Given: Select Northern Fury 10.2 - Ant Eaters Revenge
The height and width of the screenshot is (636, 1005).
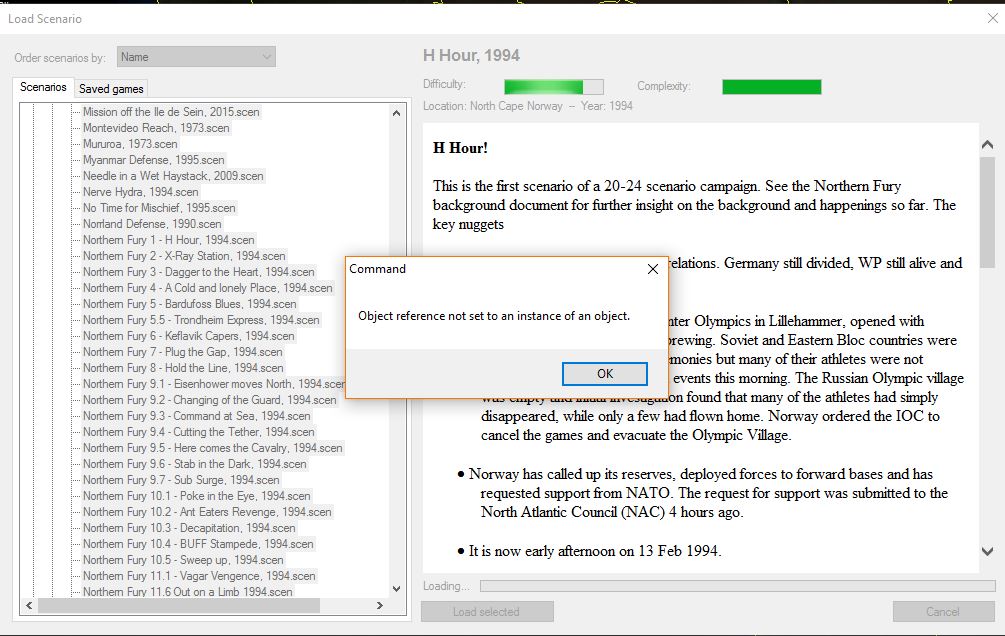Looking at the screenshot, I should (207, 512).
